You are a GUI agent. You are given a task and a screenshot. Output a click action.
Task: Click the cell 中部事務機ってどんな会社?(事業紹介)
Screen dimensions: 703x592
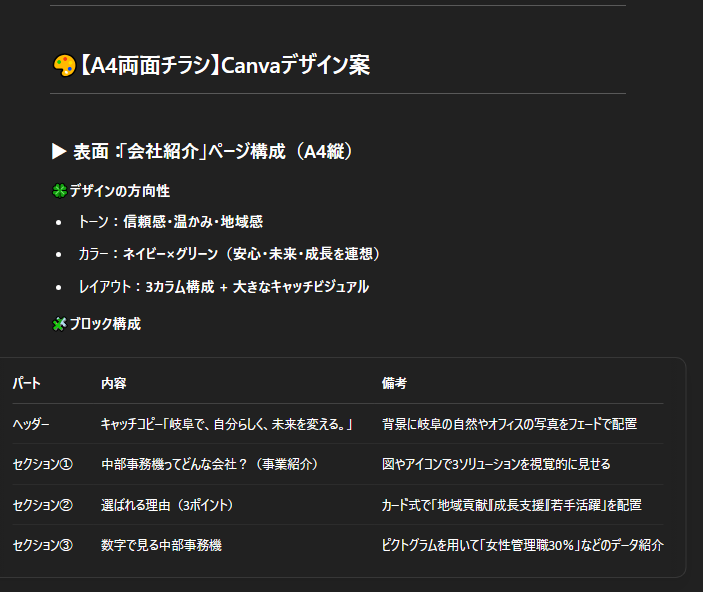[x=210, y=464]
